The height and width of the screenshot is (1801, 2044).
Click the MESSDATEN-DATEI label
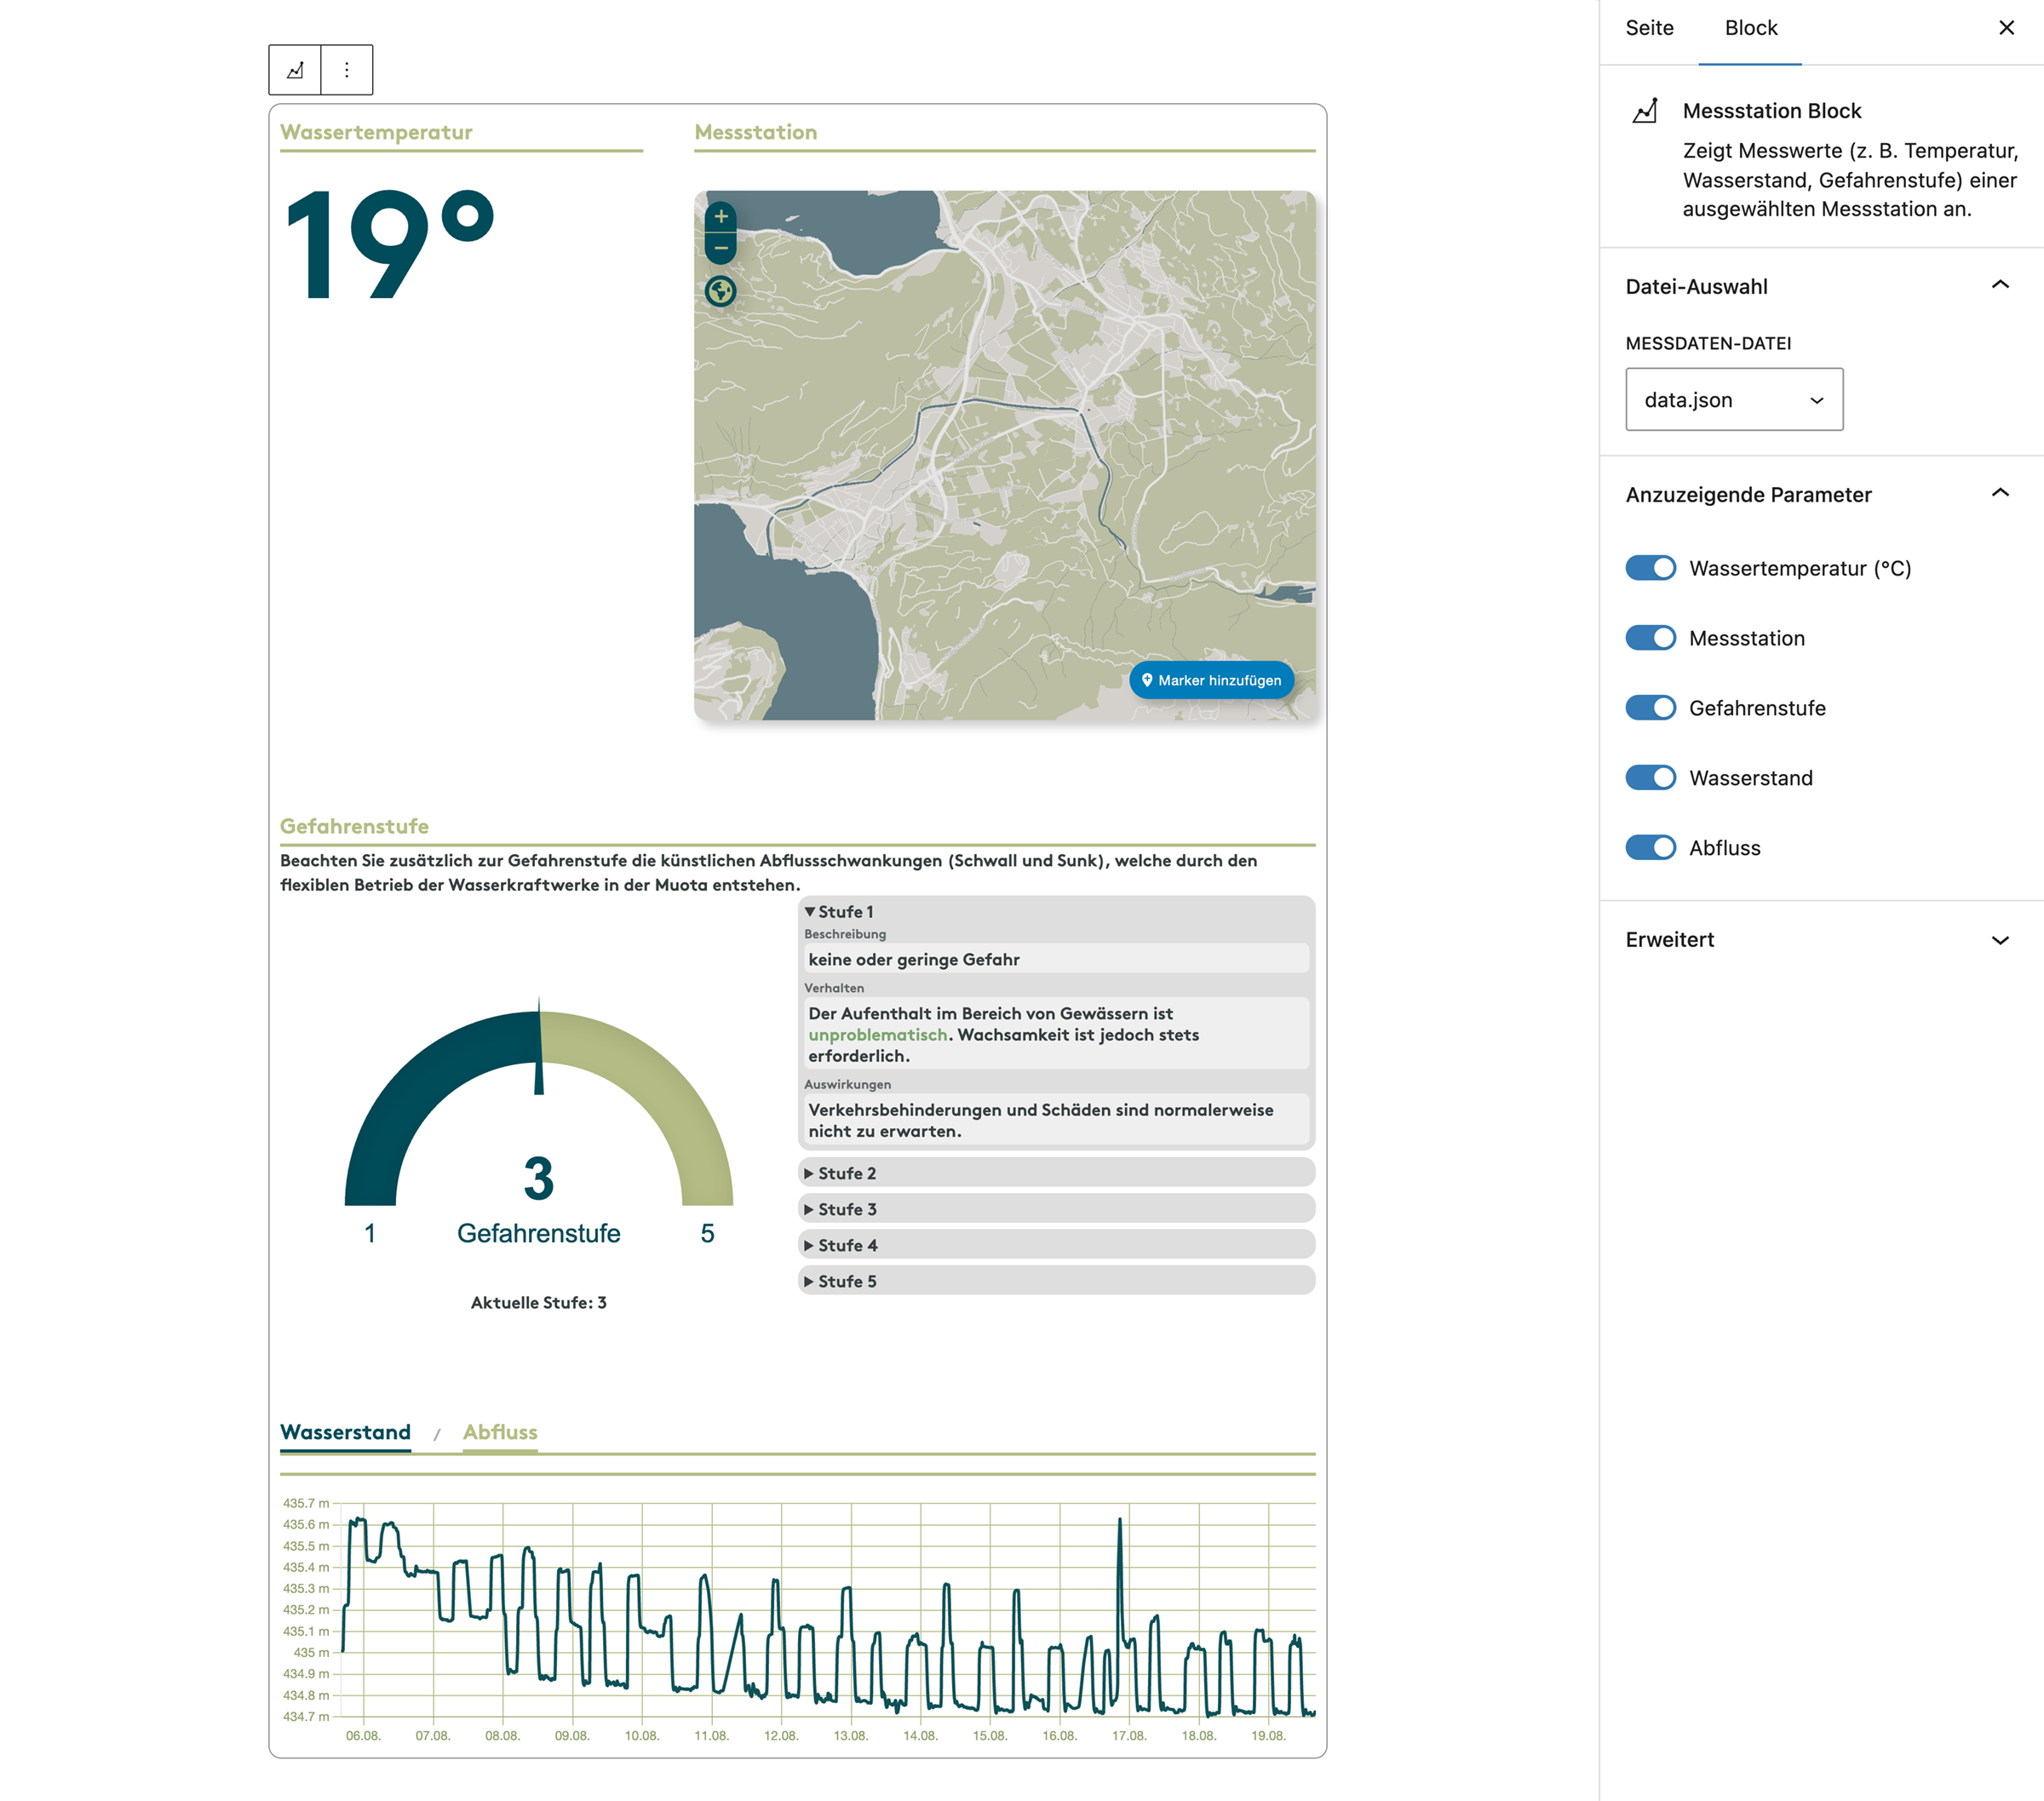(1708, 343)
